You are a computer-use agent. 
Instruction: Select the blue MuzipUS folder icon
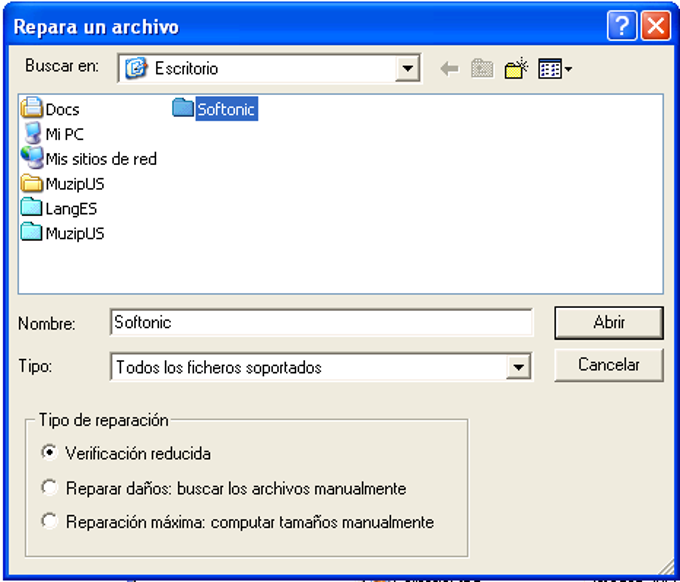pyautogui.click(x=32, y=232)
